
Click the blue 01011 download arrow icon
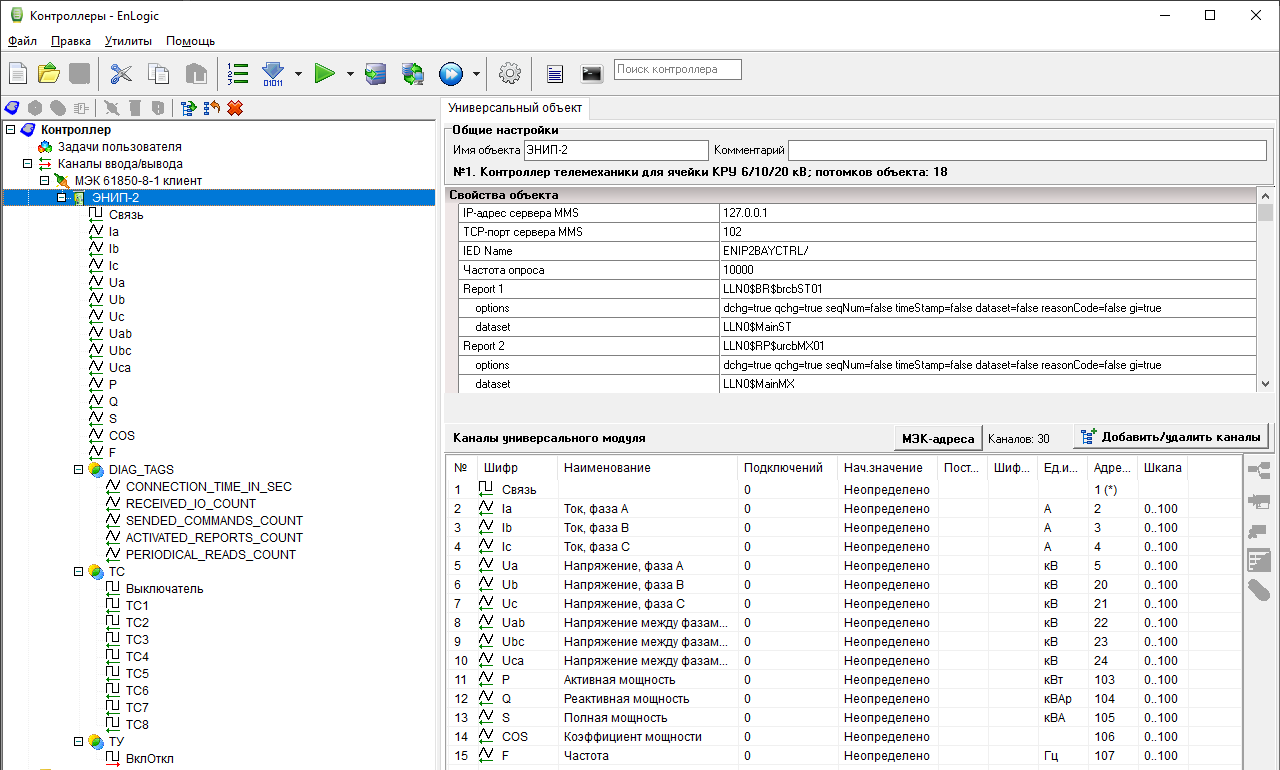click(x=273, y=73)
